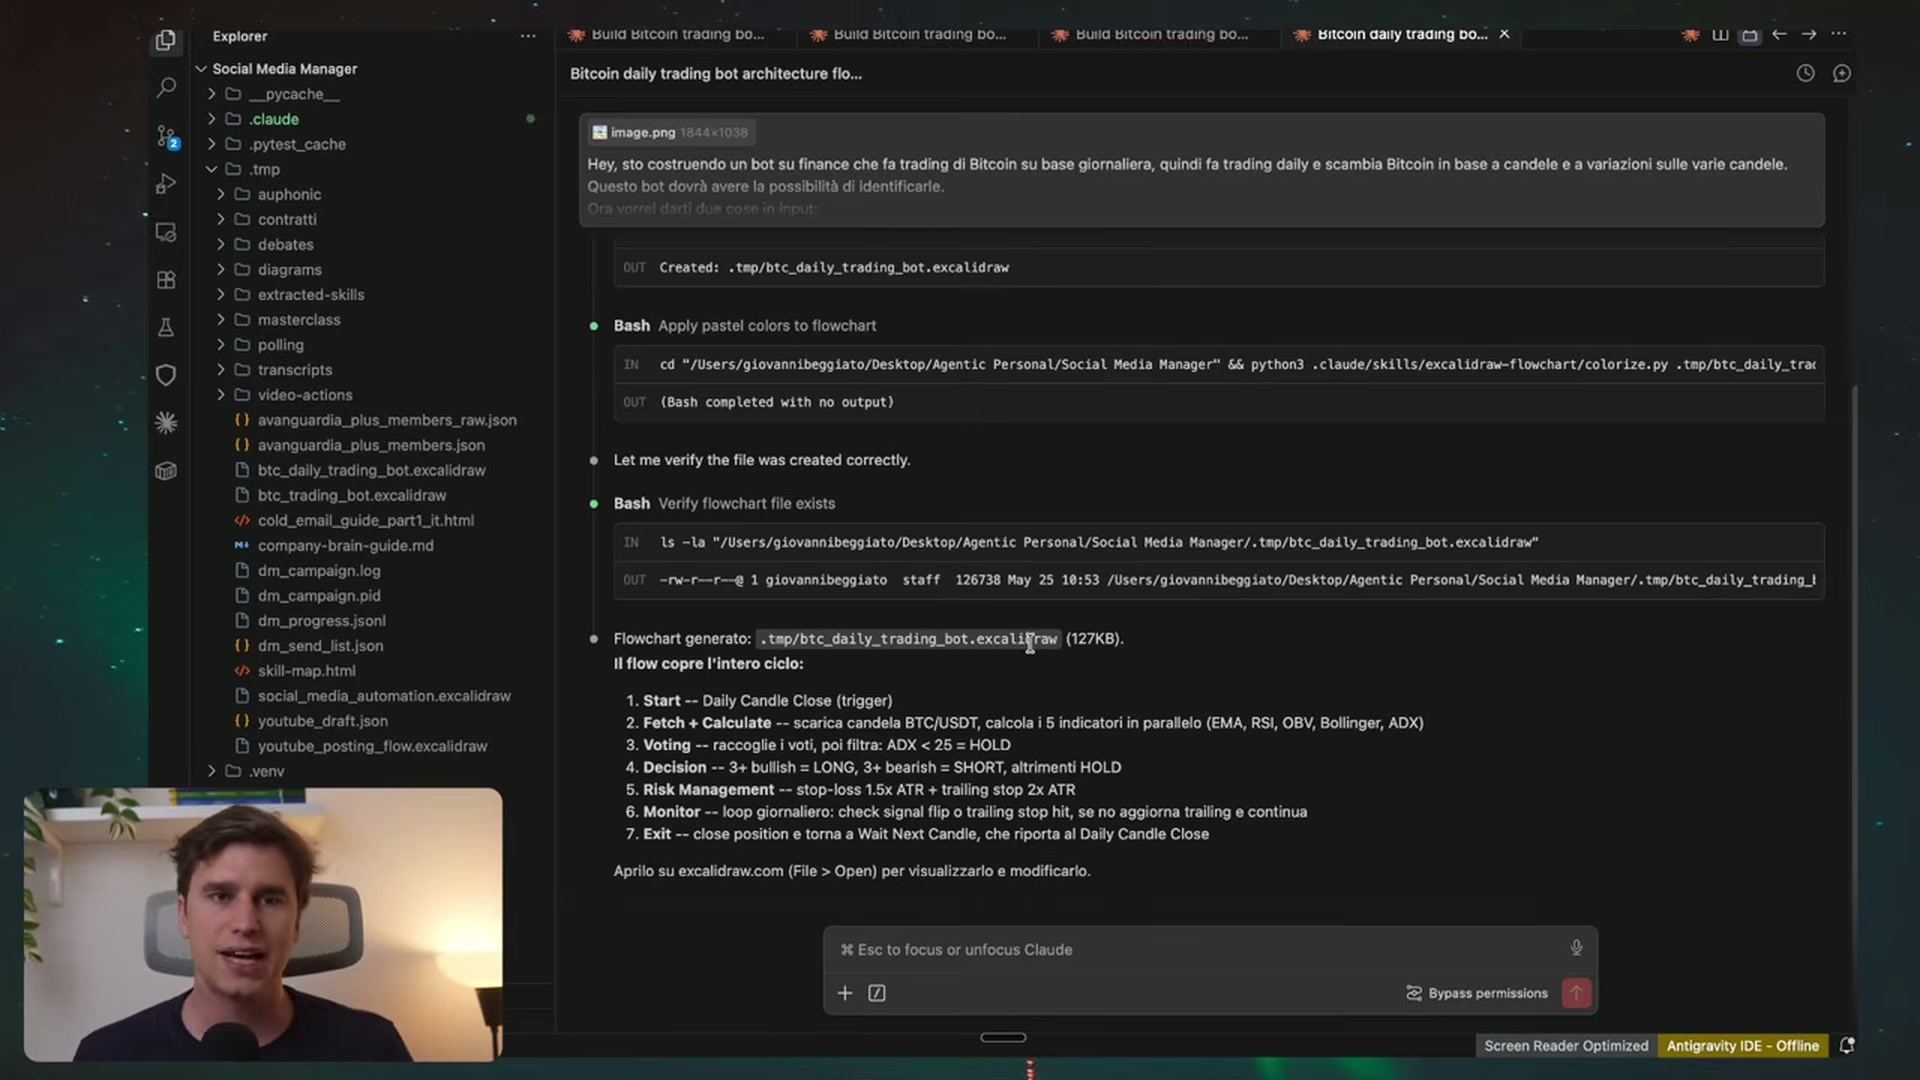Open cold_email_guide_part1_it.html file
The width and height of the screenshot is (1920, 1080).
365,520
